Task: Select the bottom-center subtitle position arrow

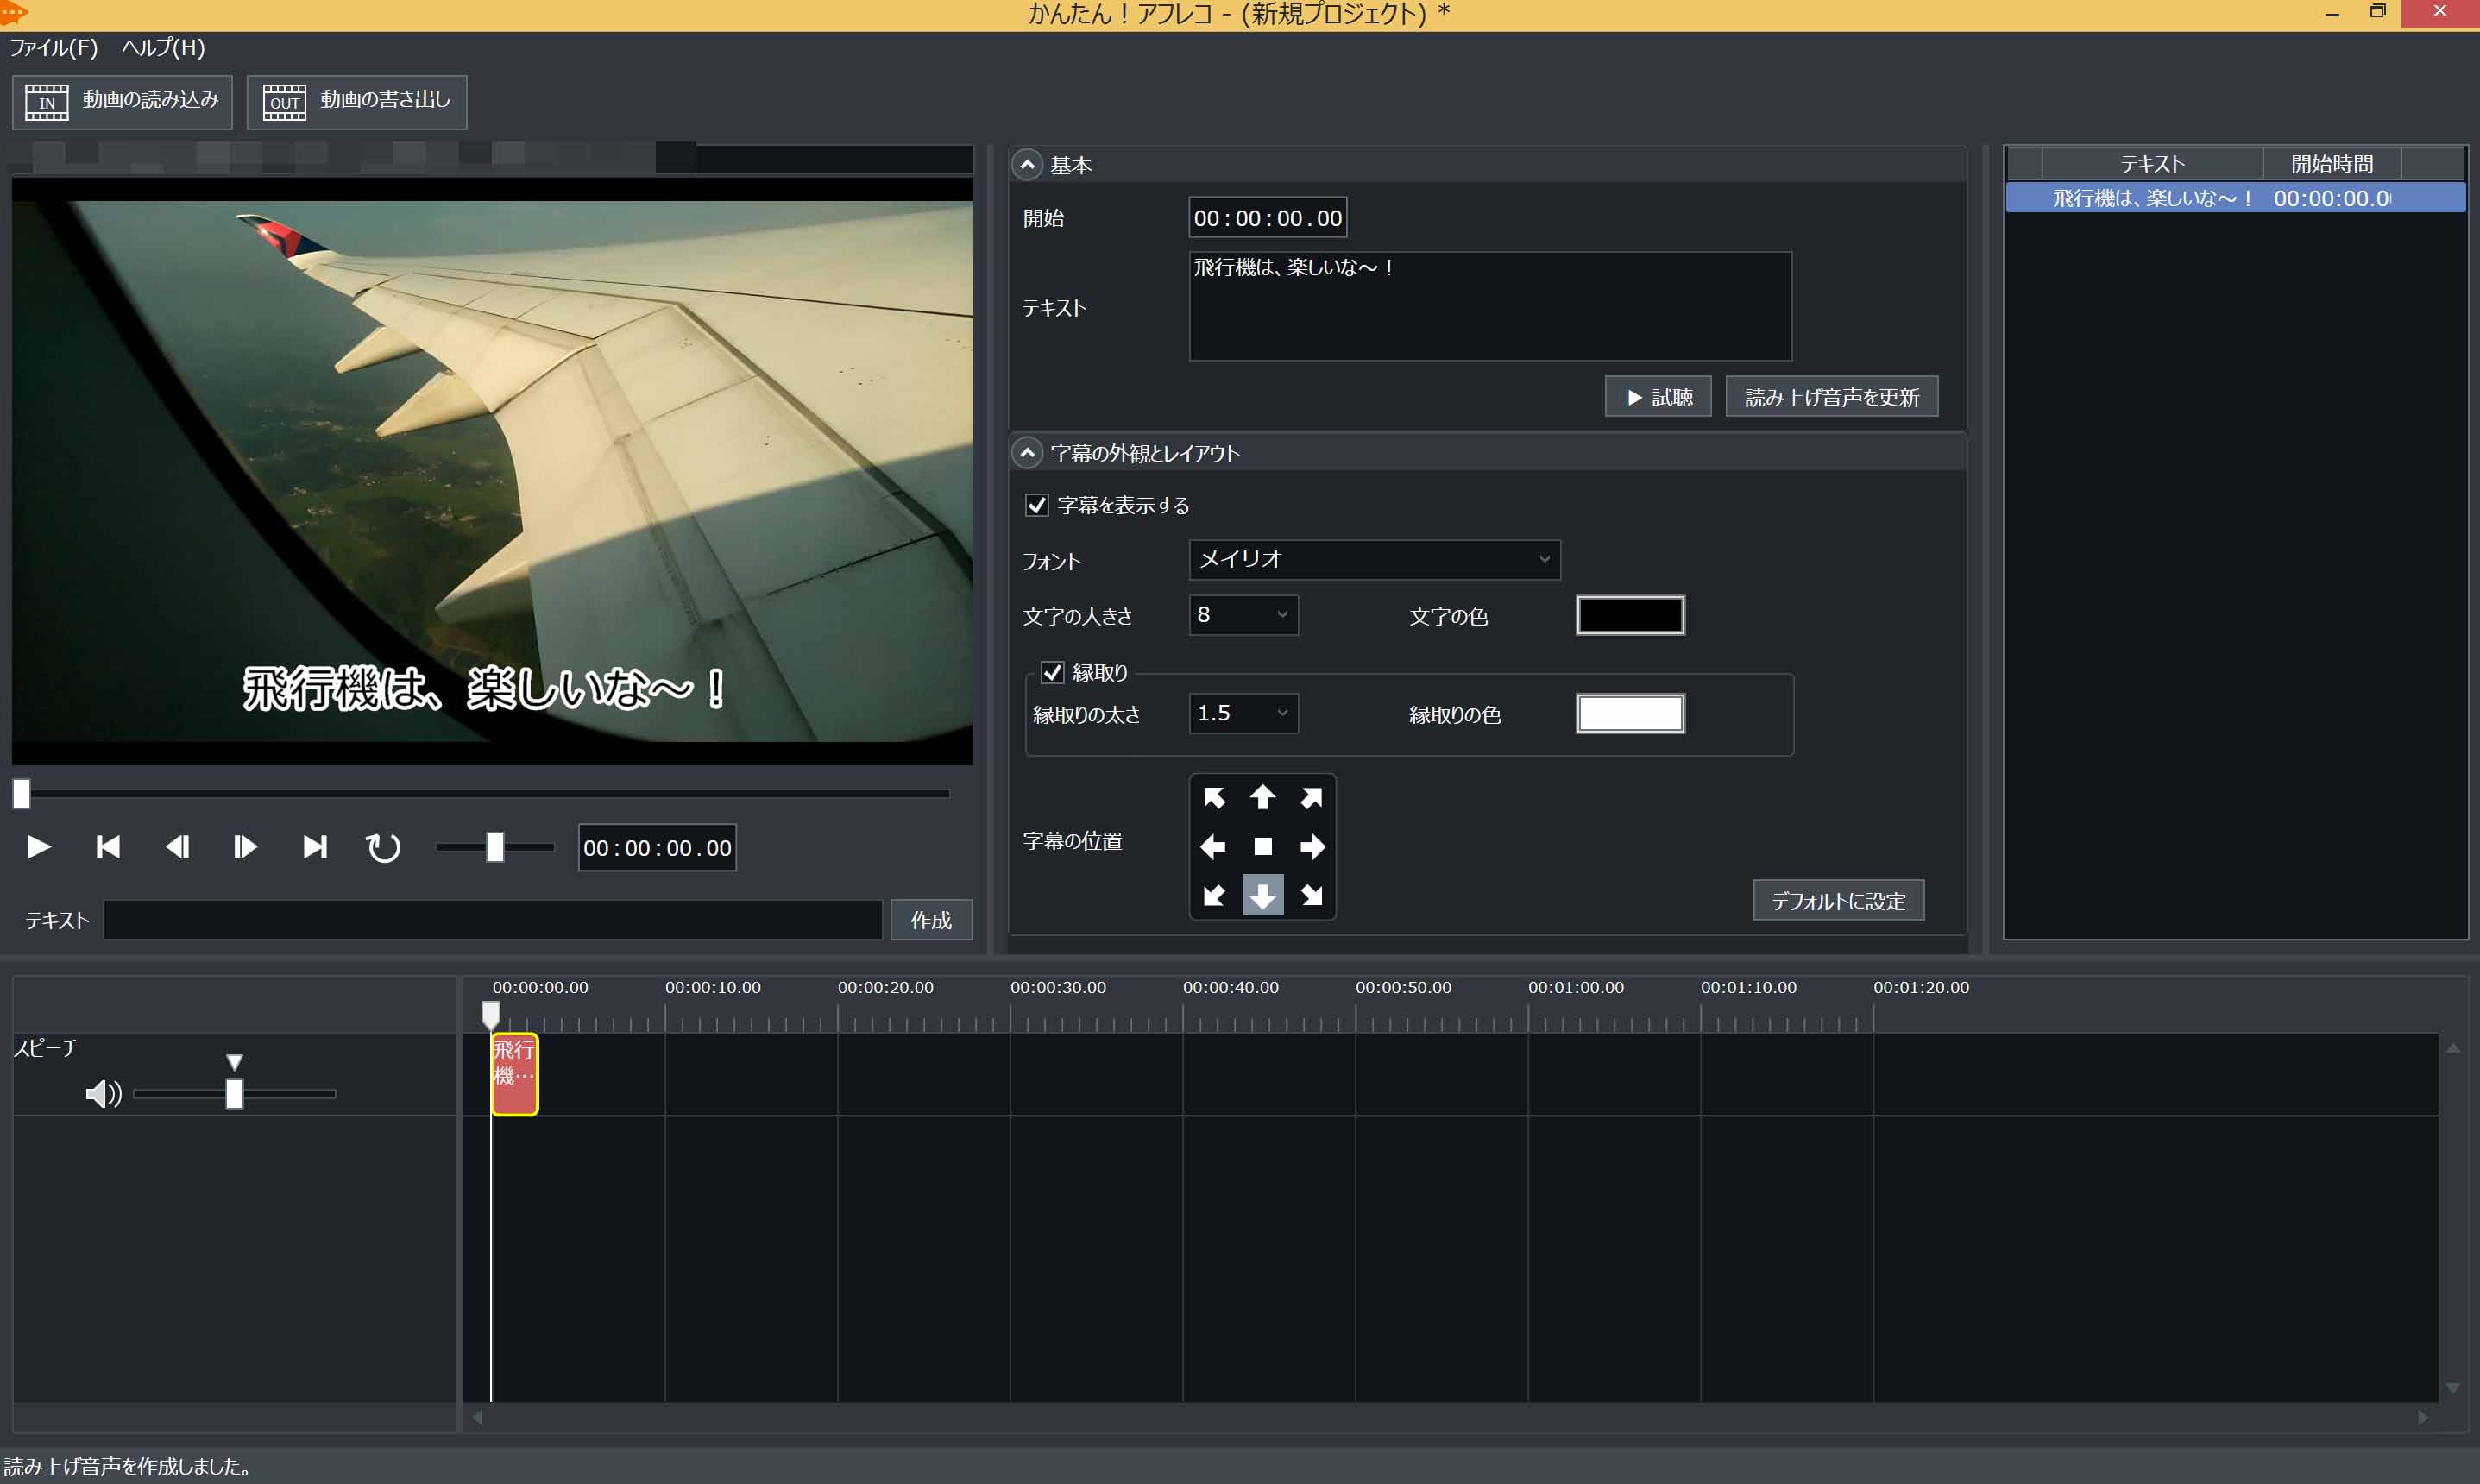Action: (x=1263, y=895)
